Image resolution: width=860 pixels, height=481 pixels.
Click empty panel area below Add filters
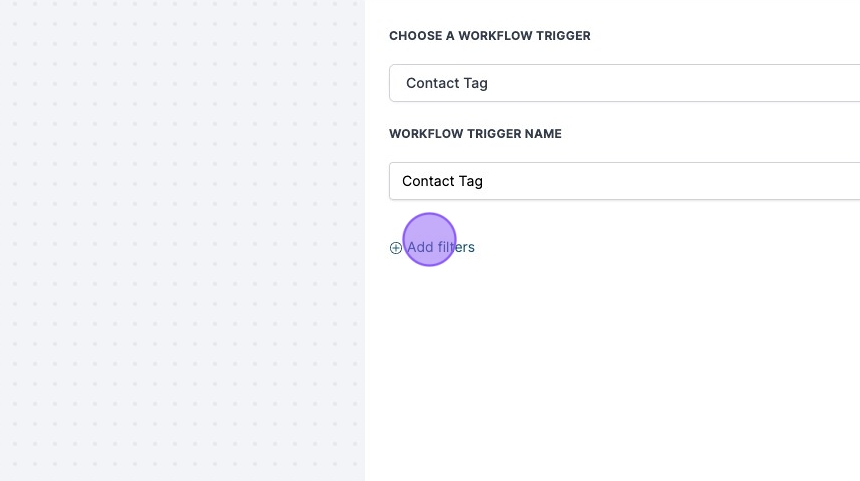tap(610, 340)
